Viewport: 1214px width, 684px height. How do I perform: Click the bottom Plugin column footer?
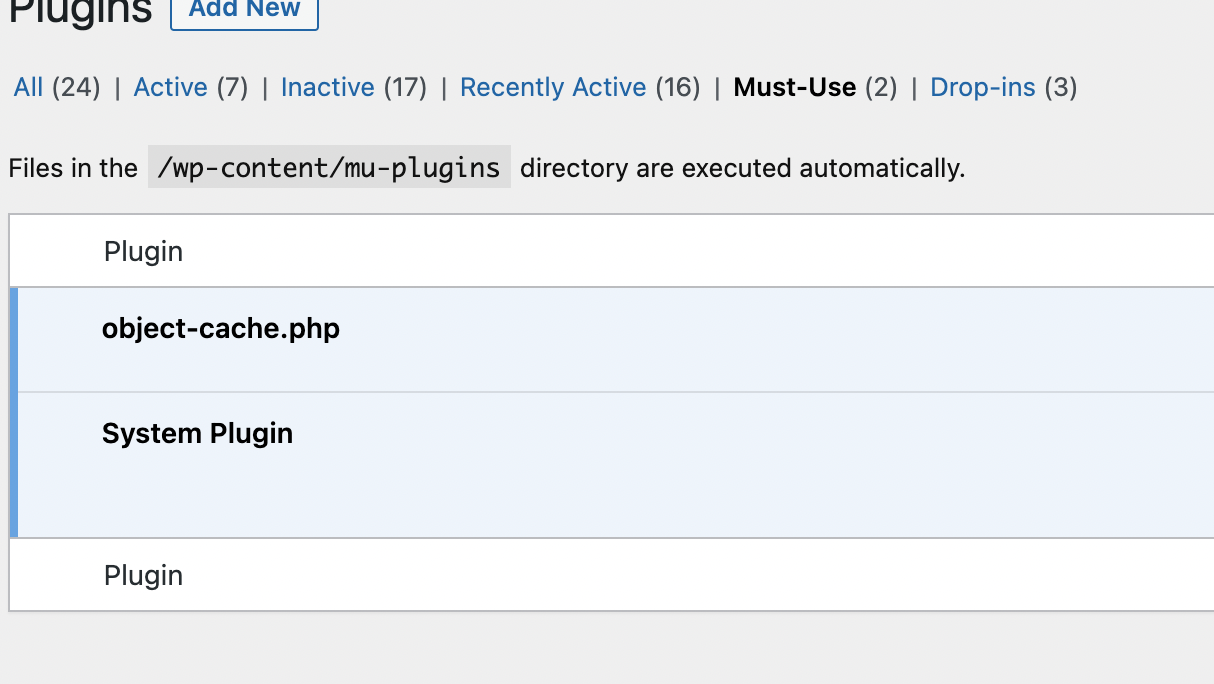[143, 576]
